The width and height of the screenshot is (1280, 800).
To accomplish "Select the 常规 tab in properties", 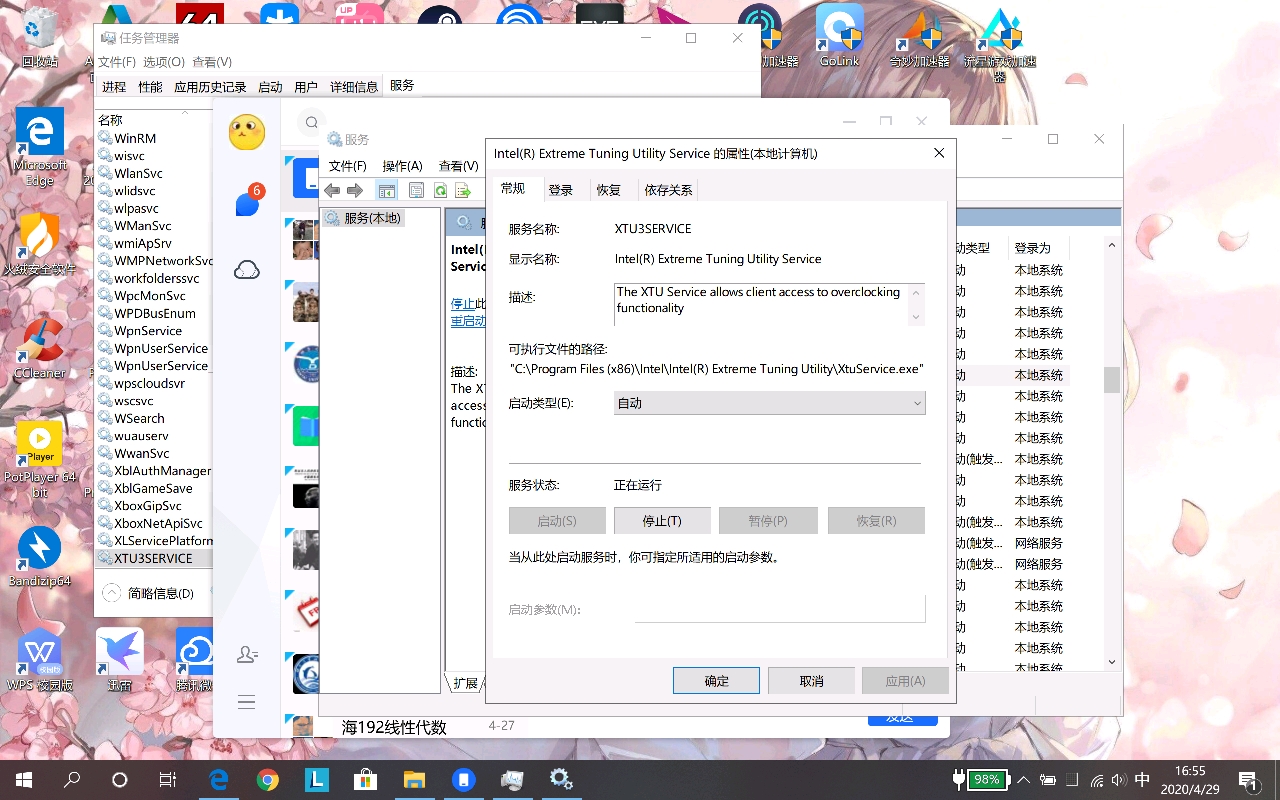I will pyautogui.click(x=513, y=188).
